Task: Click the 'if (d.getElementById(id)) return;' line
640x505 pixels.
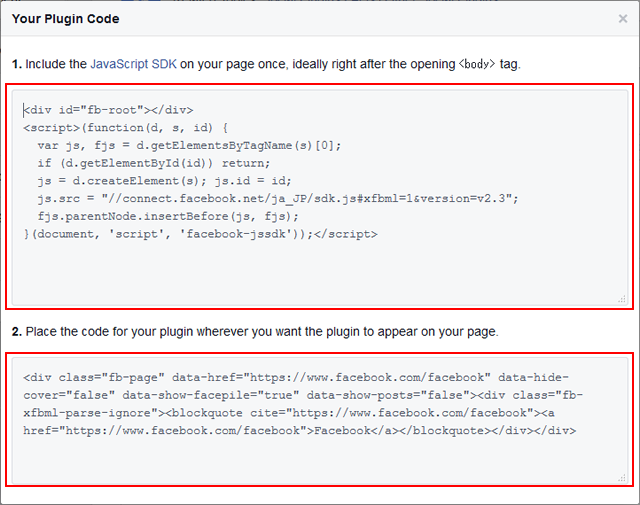Action: click(x=153, y=163)
